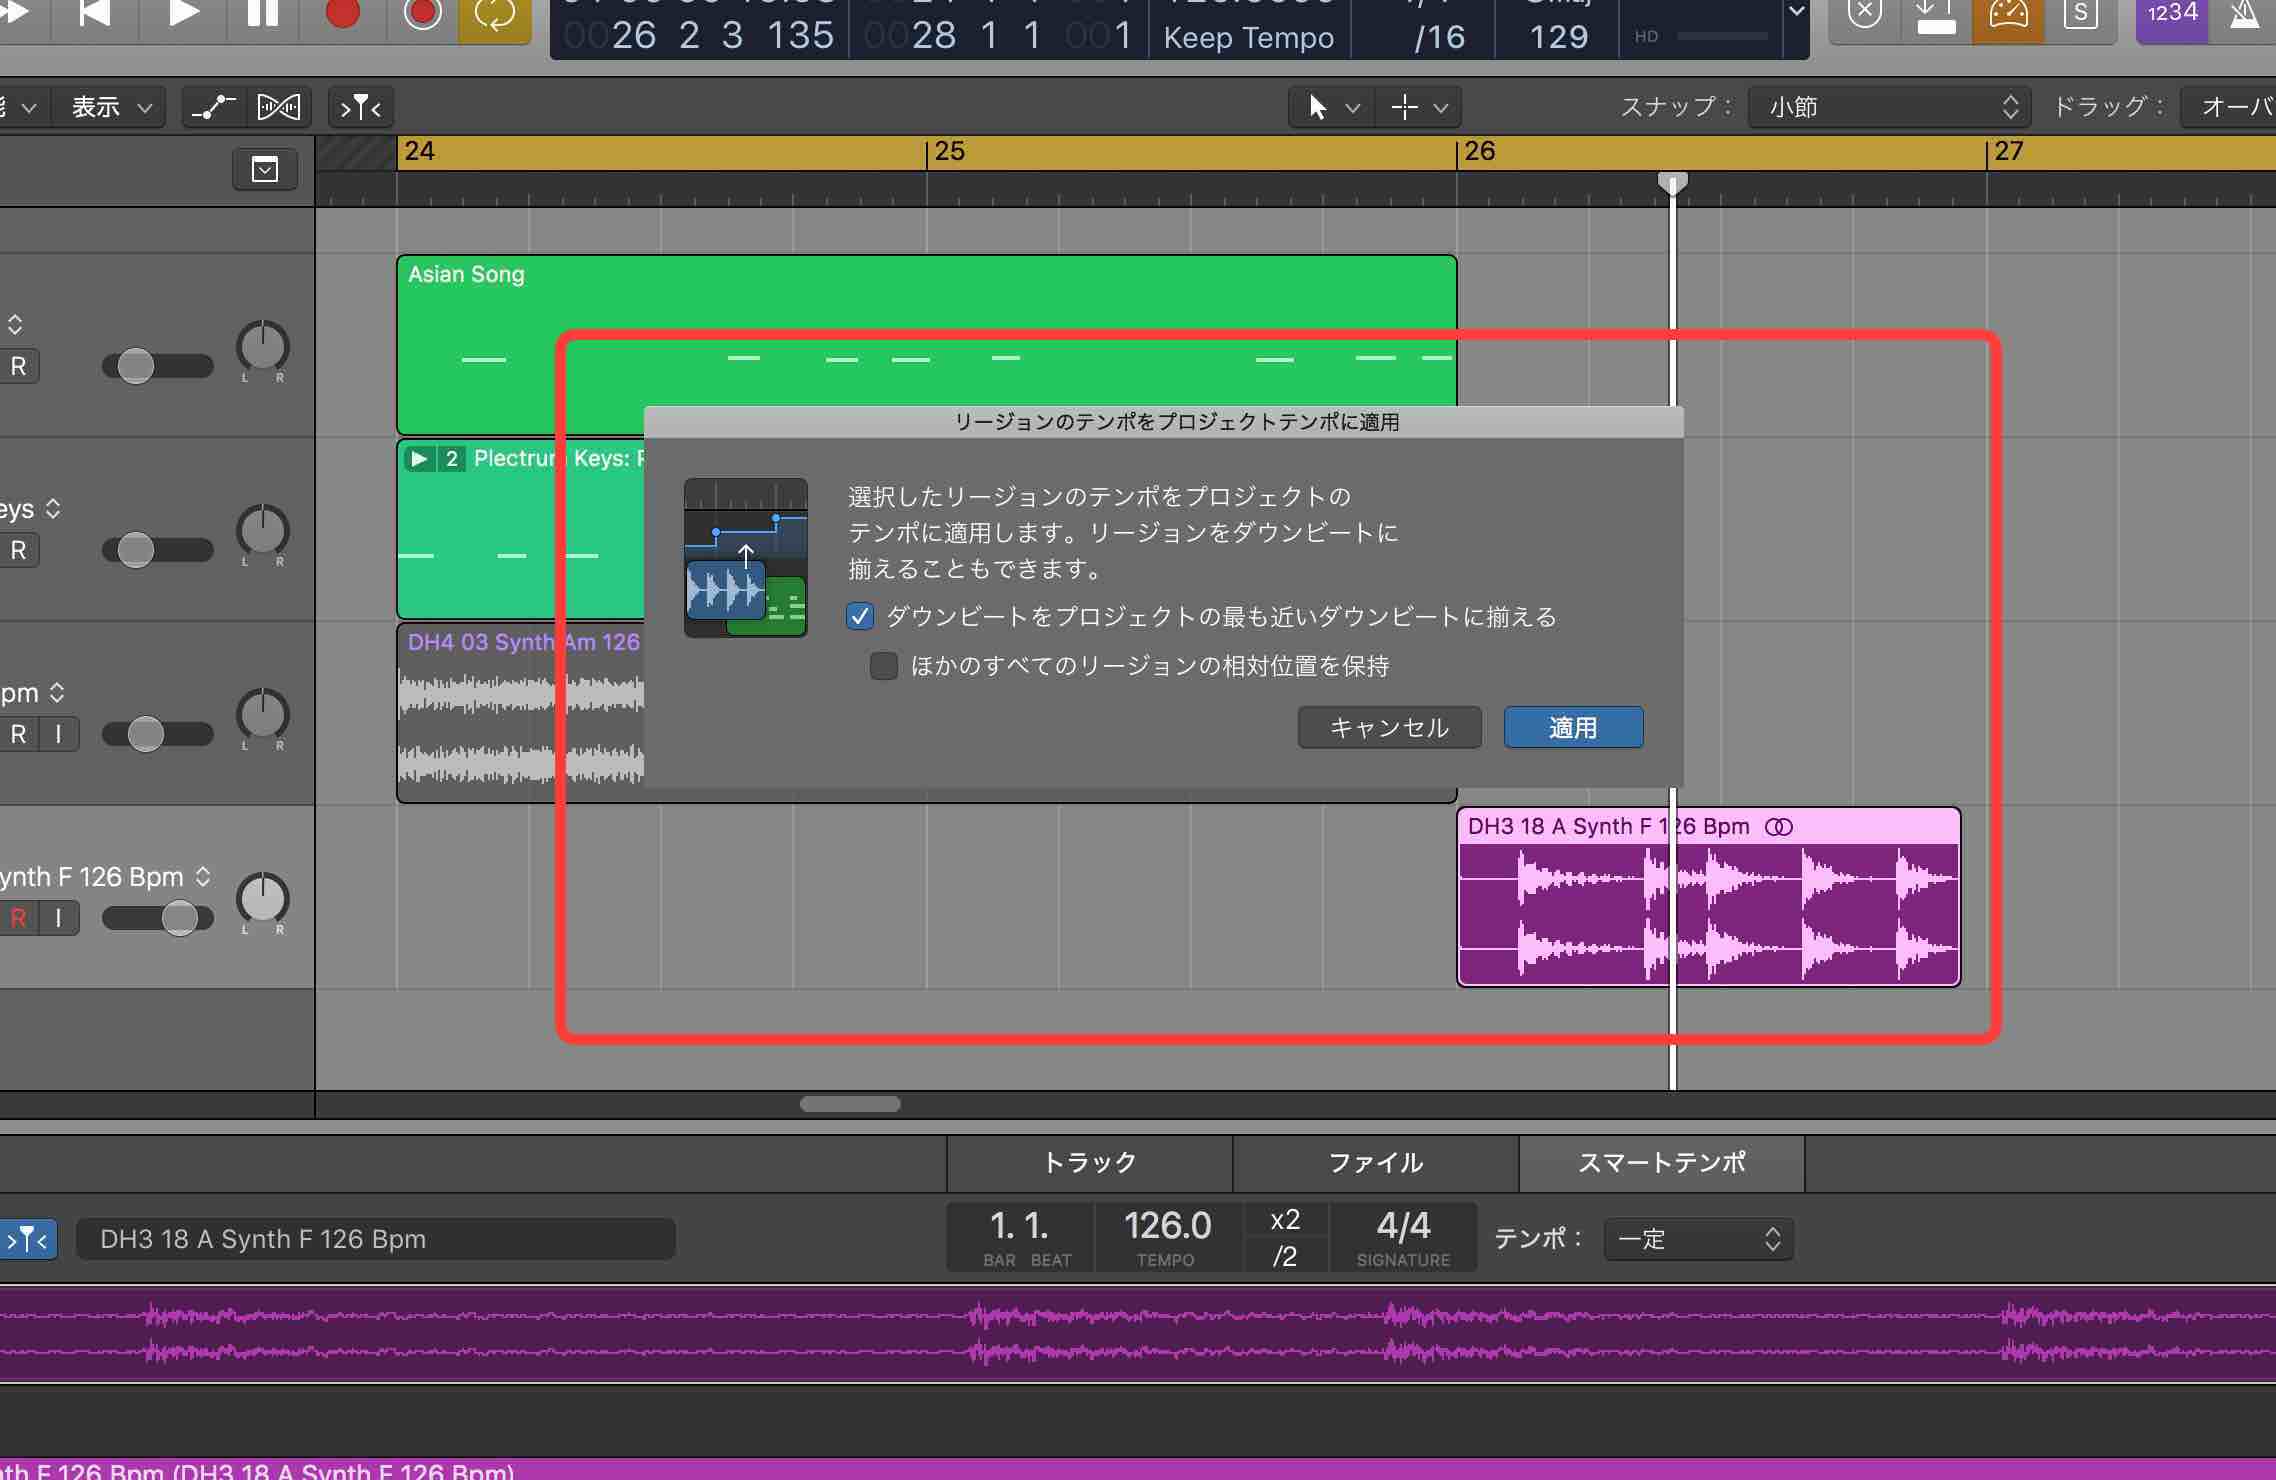
Task: Click the tuner icon in control bar
Action: [x=2007, y=15]
